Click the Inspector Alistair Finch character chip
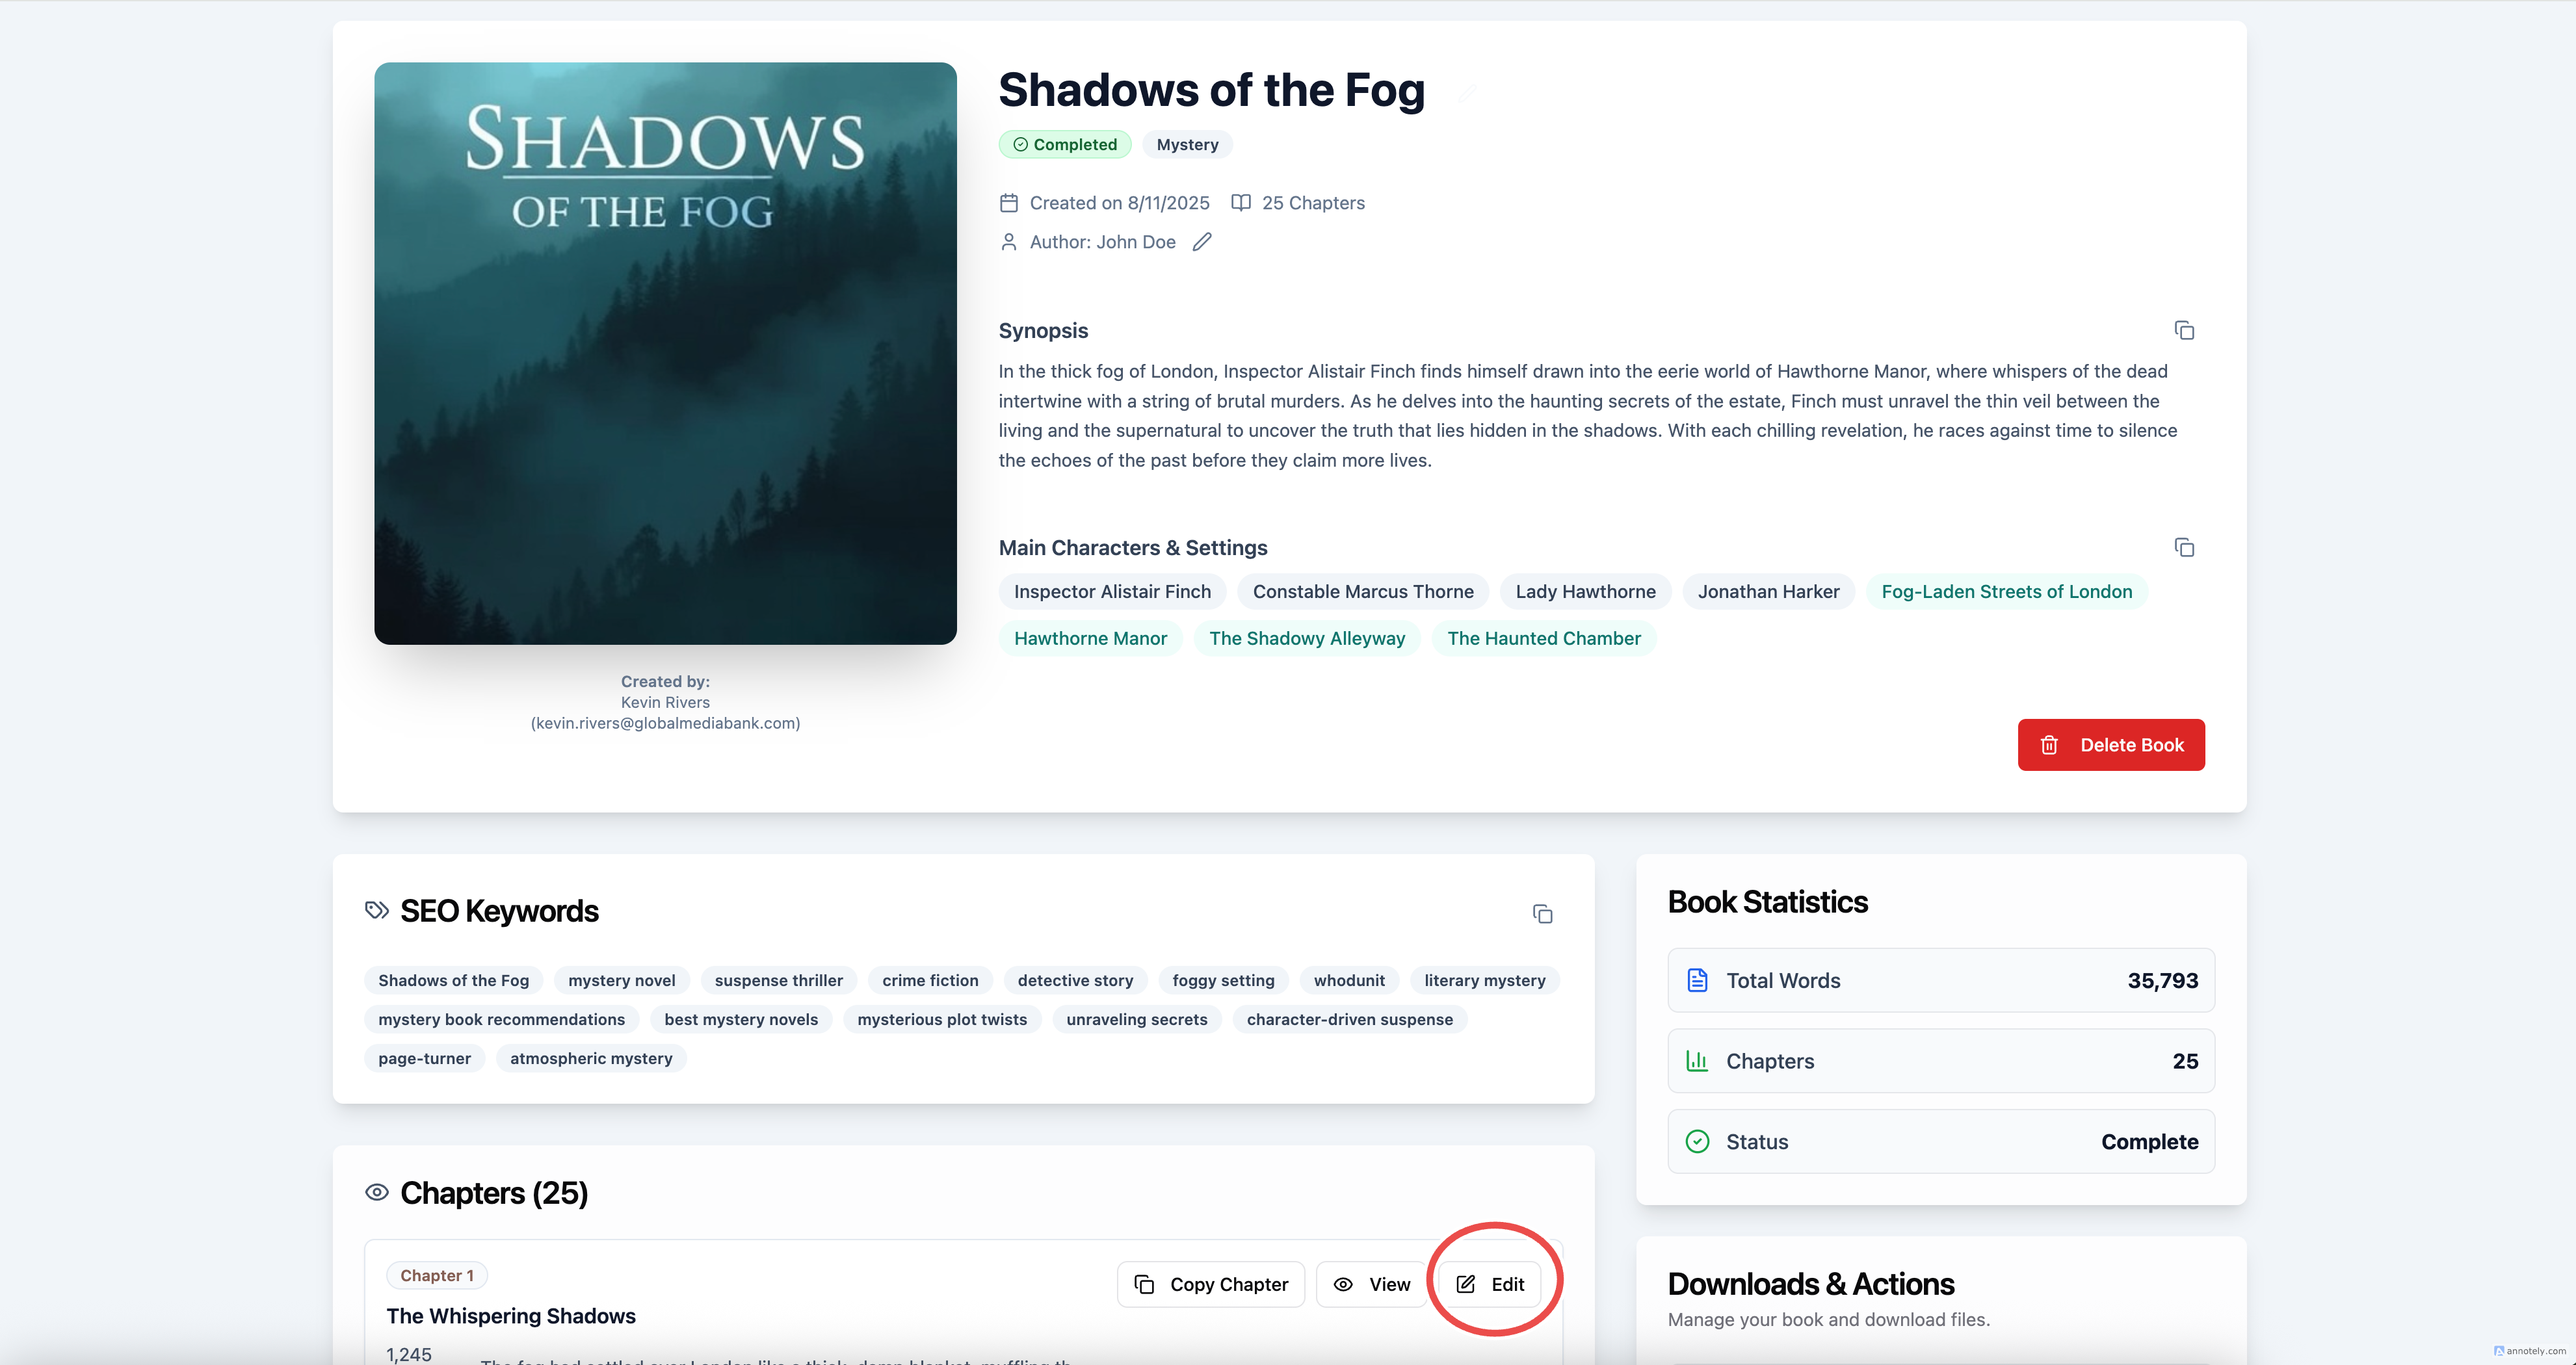The height and width of the screenshot is (1365, 2576). [x=1112, y=591]
